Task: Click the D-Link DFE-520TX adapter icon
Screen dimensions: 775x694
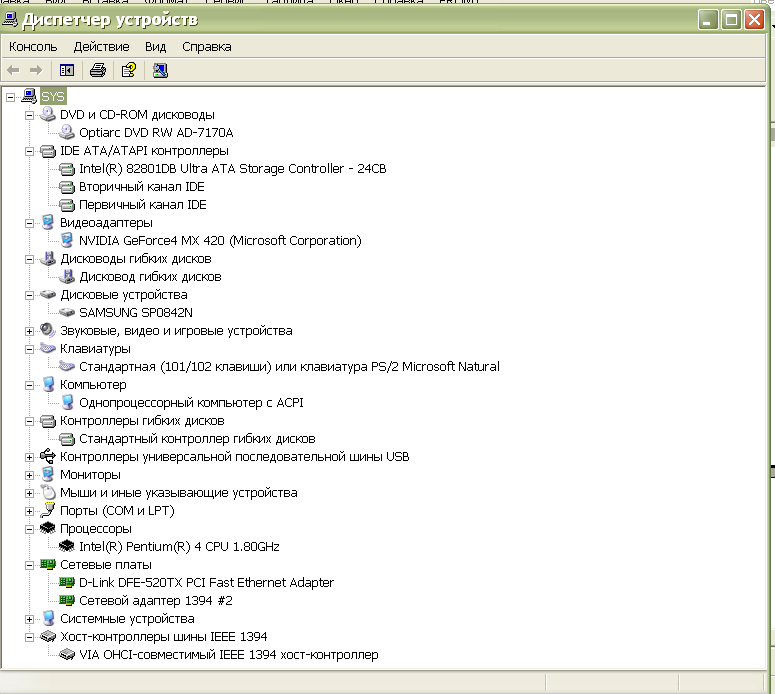Action: 67,582
